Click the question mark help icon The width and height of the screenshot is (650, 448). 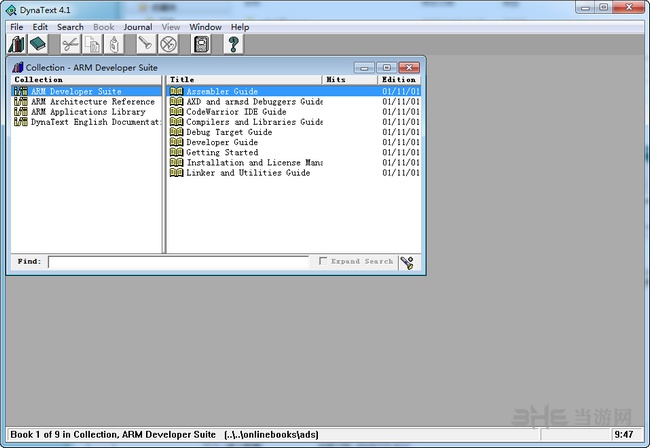coord(234,44)
